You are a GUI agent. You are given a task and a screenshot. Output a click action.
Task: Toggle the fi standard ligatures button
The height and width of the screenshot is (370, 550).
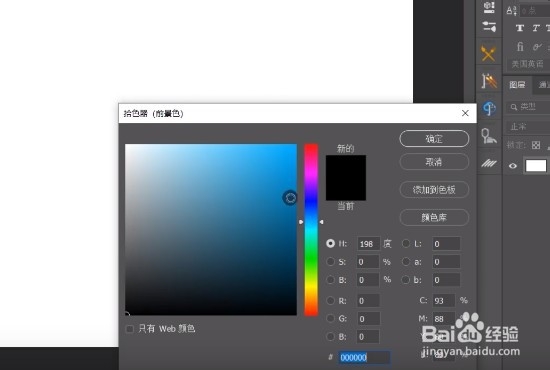click(520, 46)
